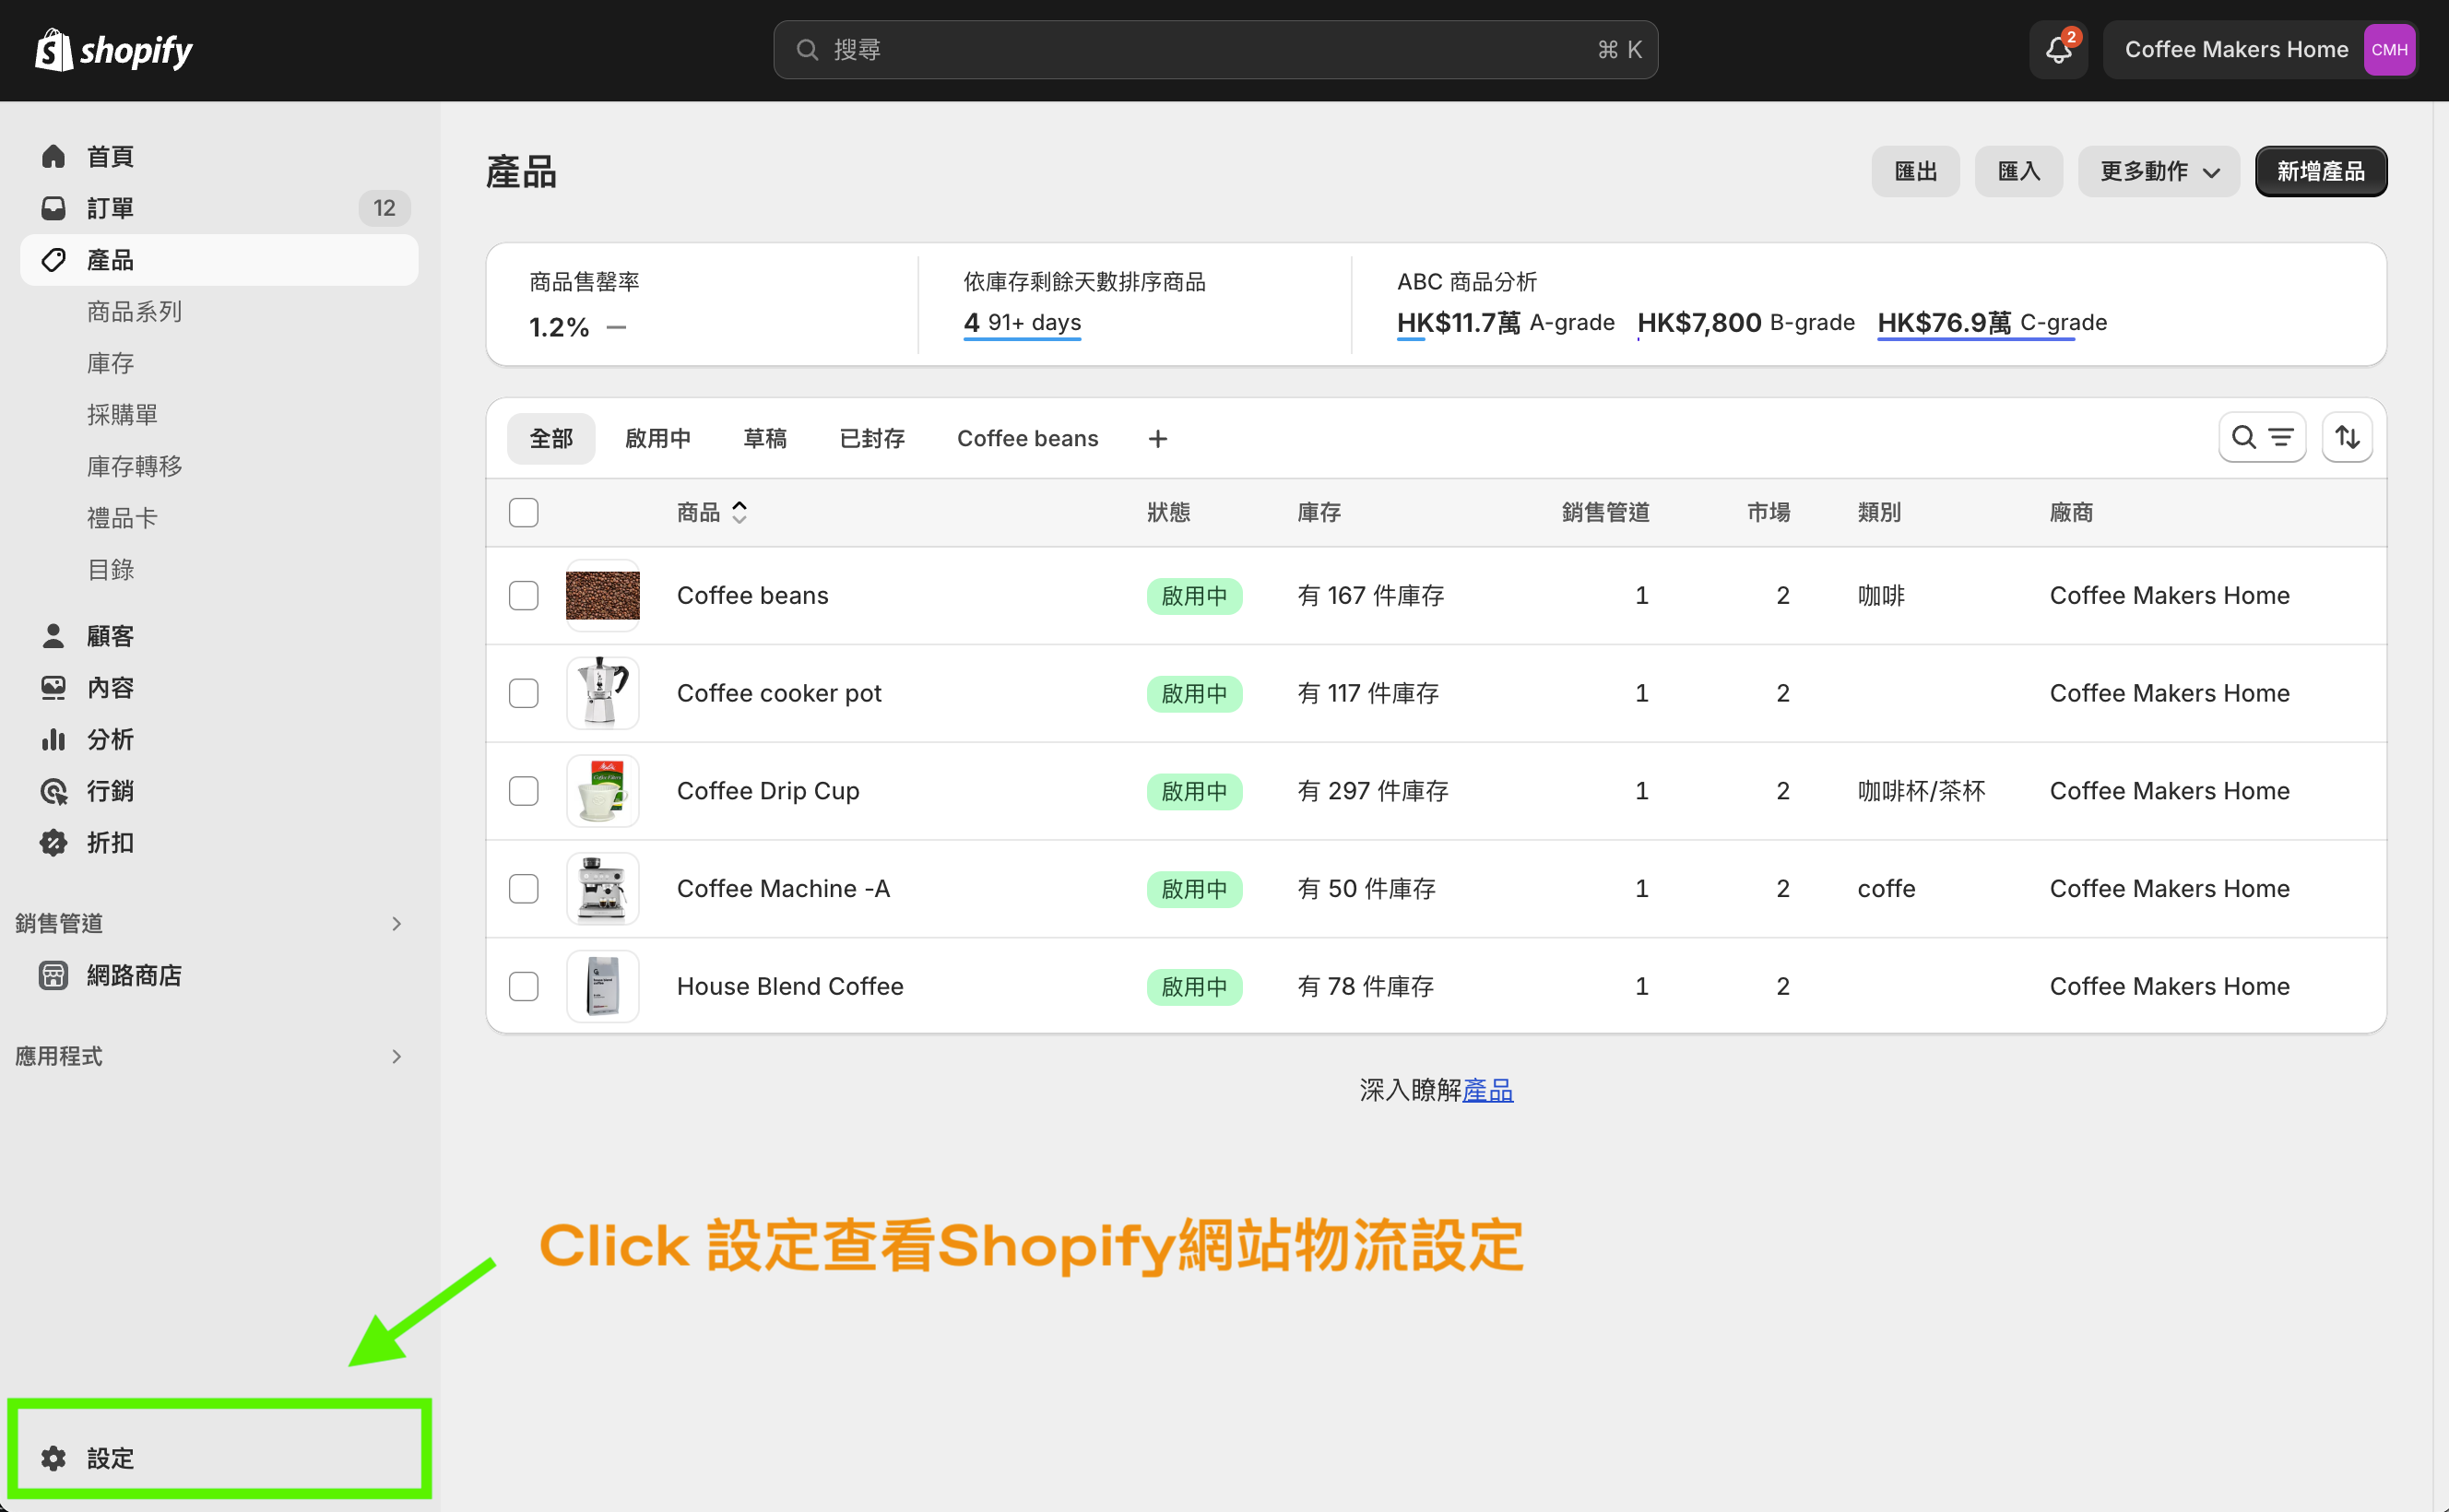Click the analytics bar chart icon
The image size is (2449, 1512).
53,740
